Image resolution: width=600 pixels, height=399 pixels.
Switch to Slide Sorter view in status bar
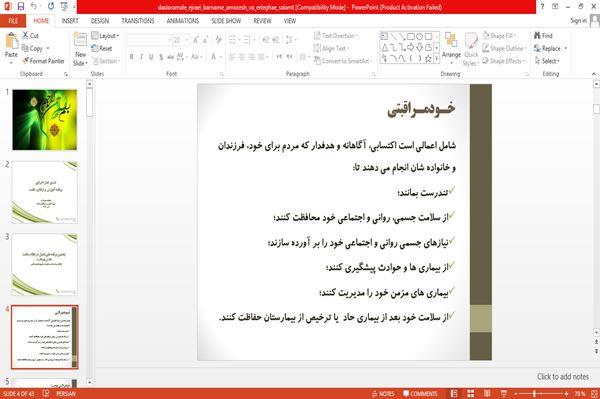click(x=470, y=394)
